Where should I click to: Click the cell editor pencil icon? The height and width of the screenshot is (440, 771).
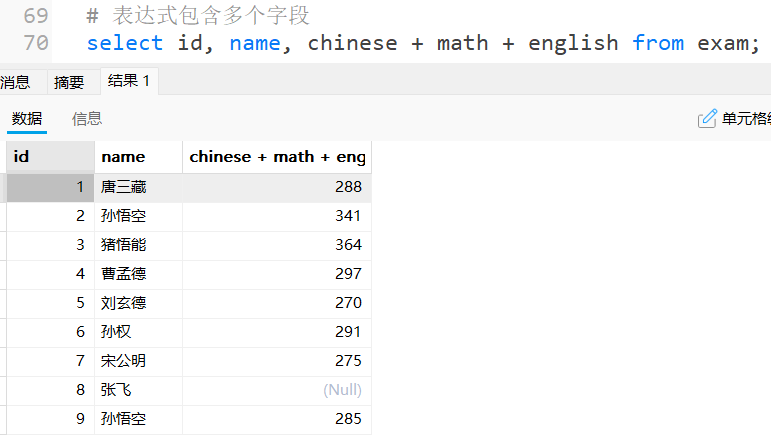707,118
